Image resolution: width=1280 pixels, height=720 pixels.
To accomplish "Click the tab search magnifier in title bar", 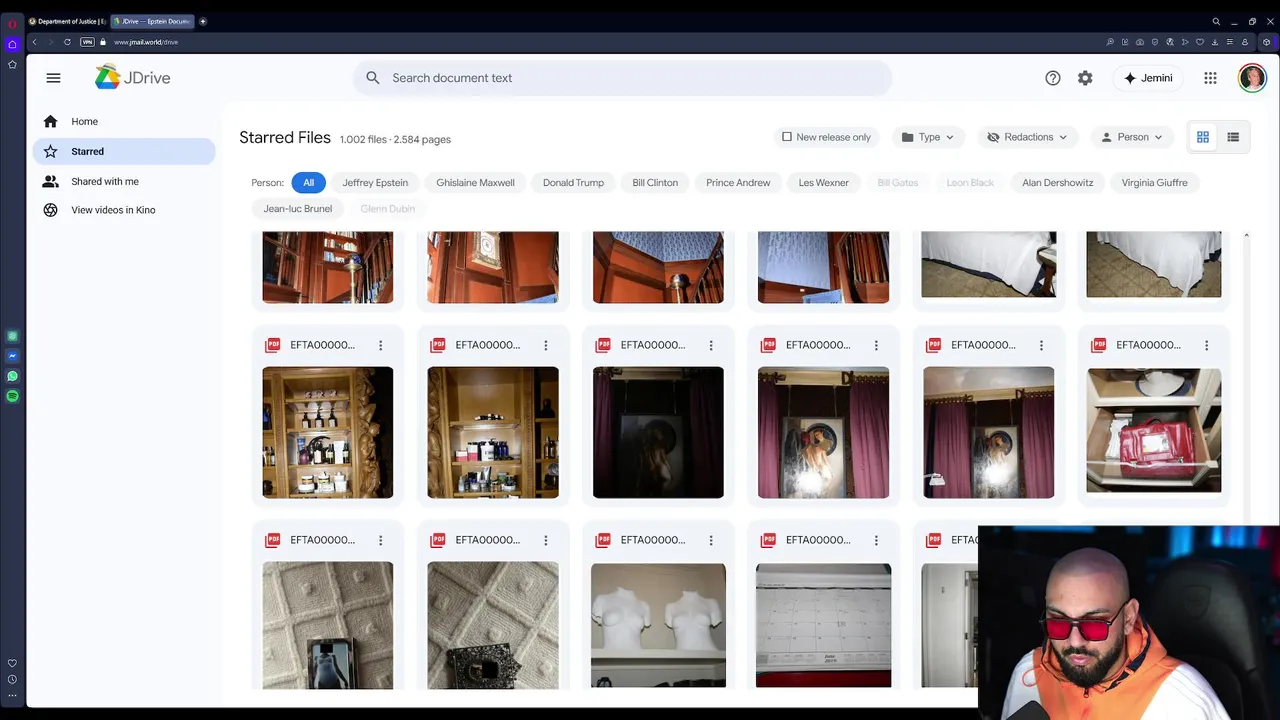I will tap(1216, 21).
